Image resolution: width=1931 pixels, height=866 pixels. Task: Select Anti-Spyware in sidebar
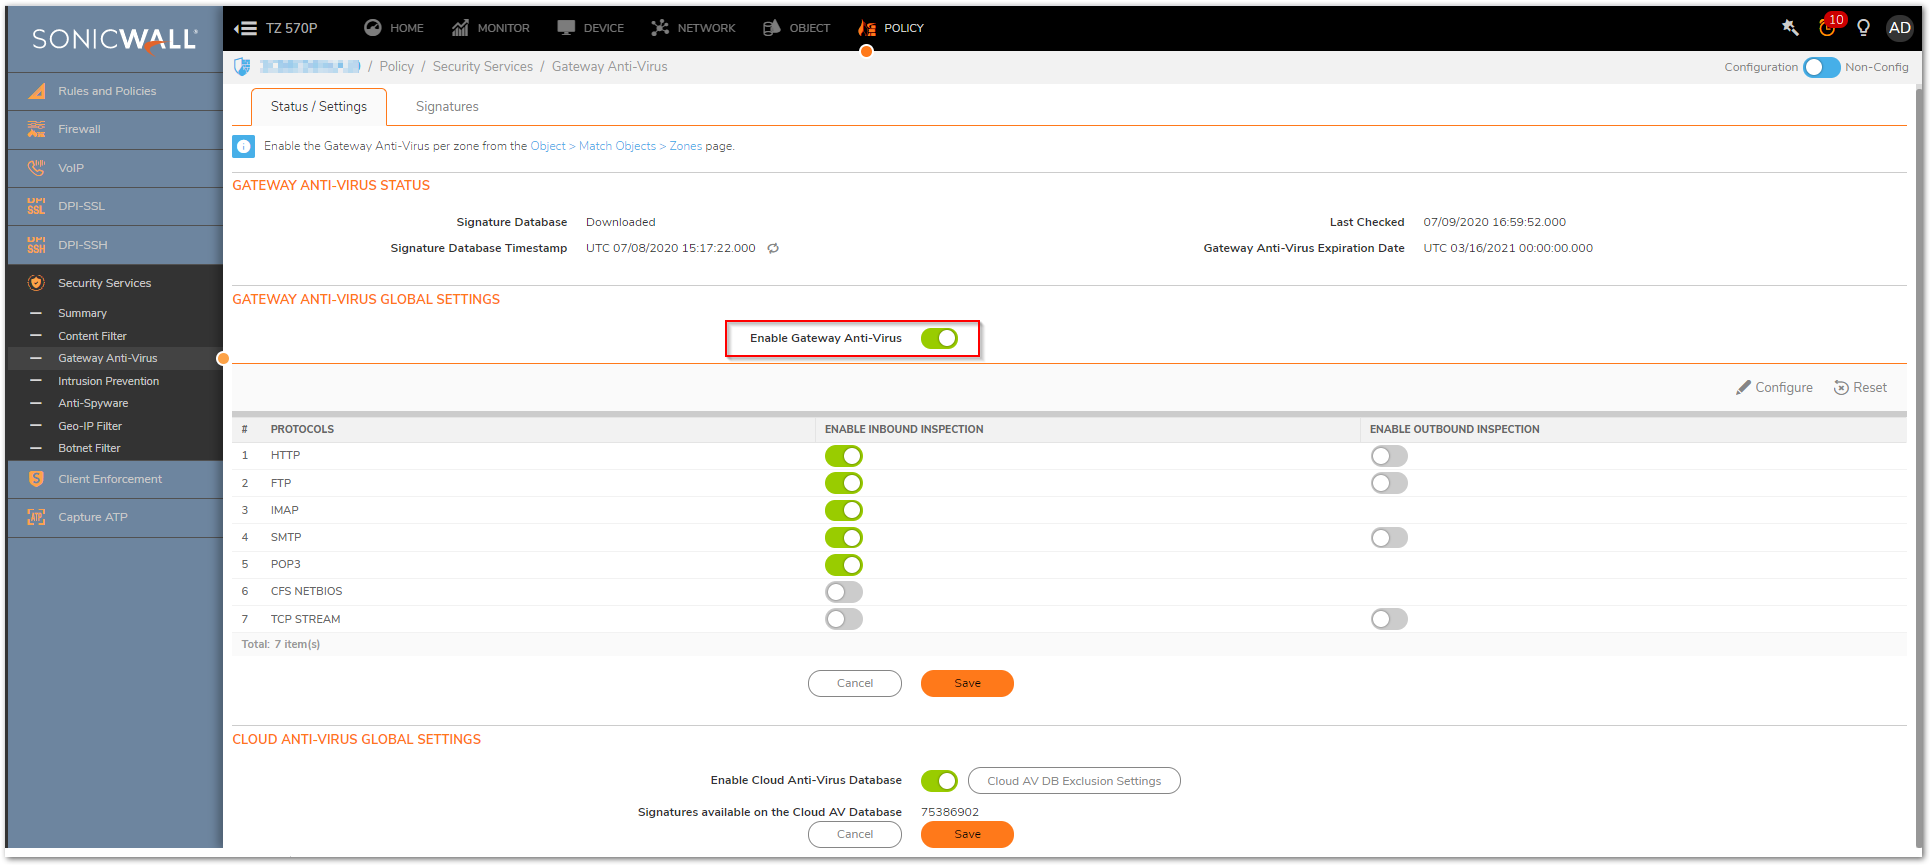[x=93, y=403]
